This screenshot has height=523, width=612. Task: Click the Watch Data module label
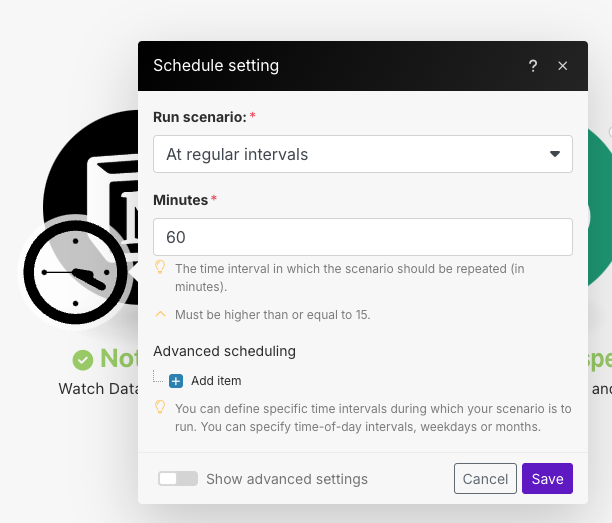(97, 388)
